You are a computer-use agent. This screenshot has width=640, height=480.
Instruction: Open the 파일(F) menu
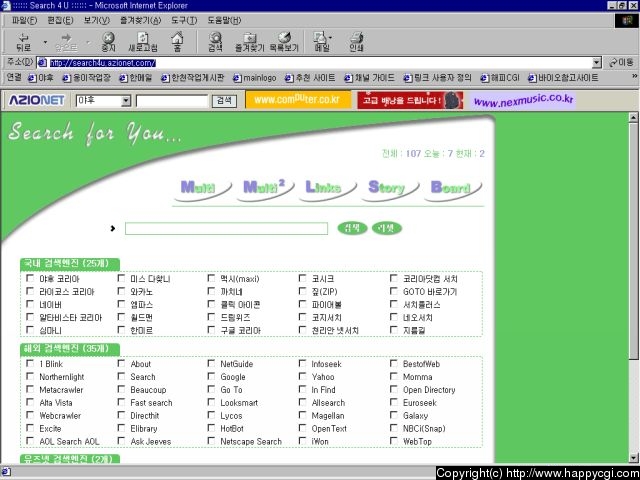pos(24,20)
